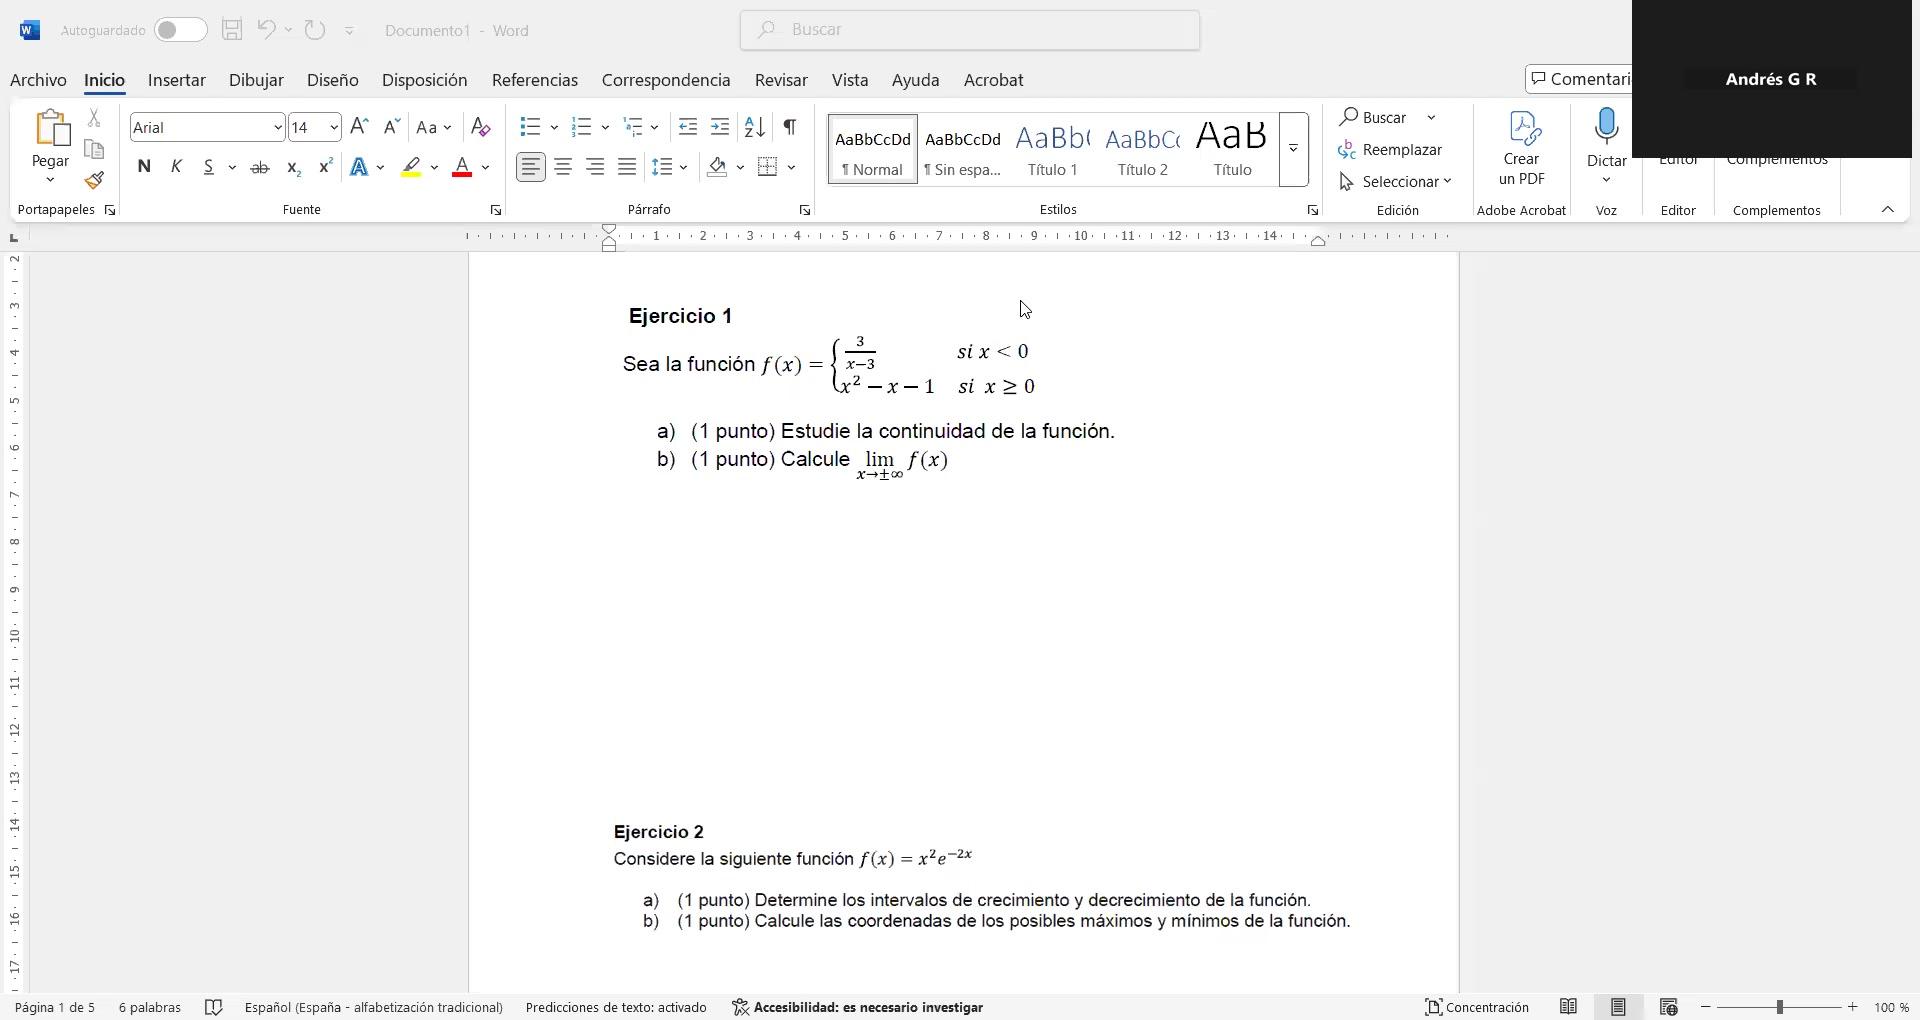1920x1020 pixels.
Task: Switch to the Referencias tab
Action: (535, 80)
